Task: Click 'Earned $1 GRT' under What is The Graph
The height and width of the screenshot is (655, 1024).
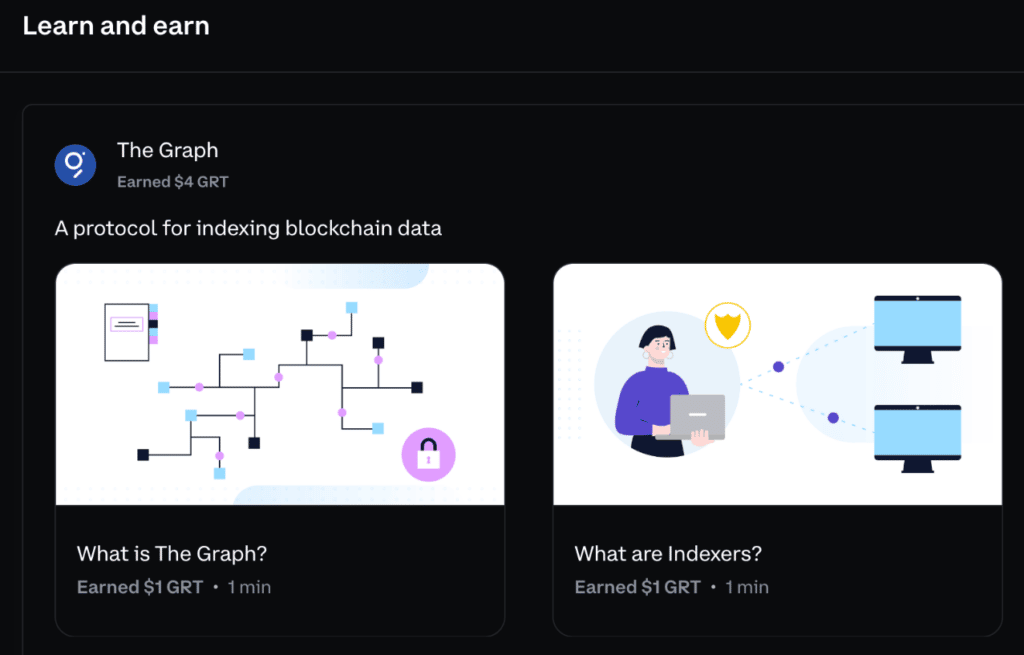Action: tap(140, 587)
